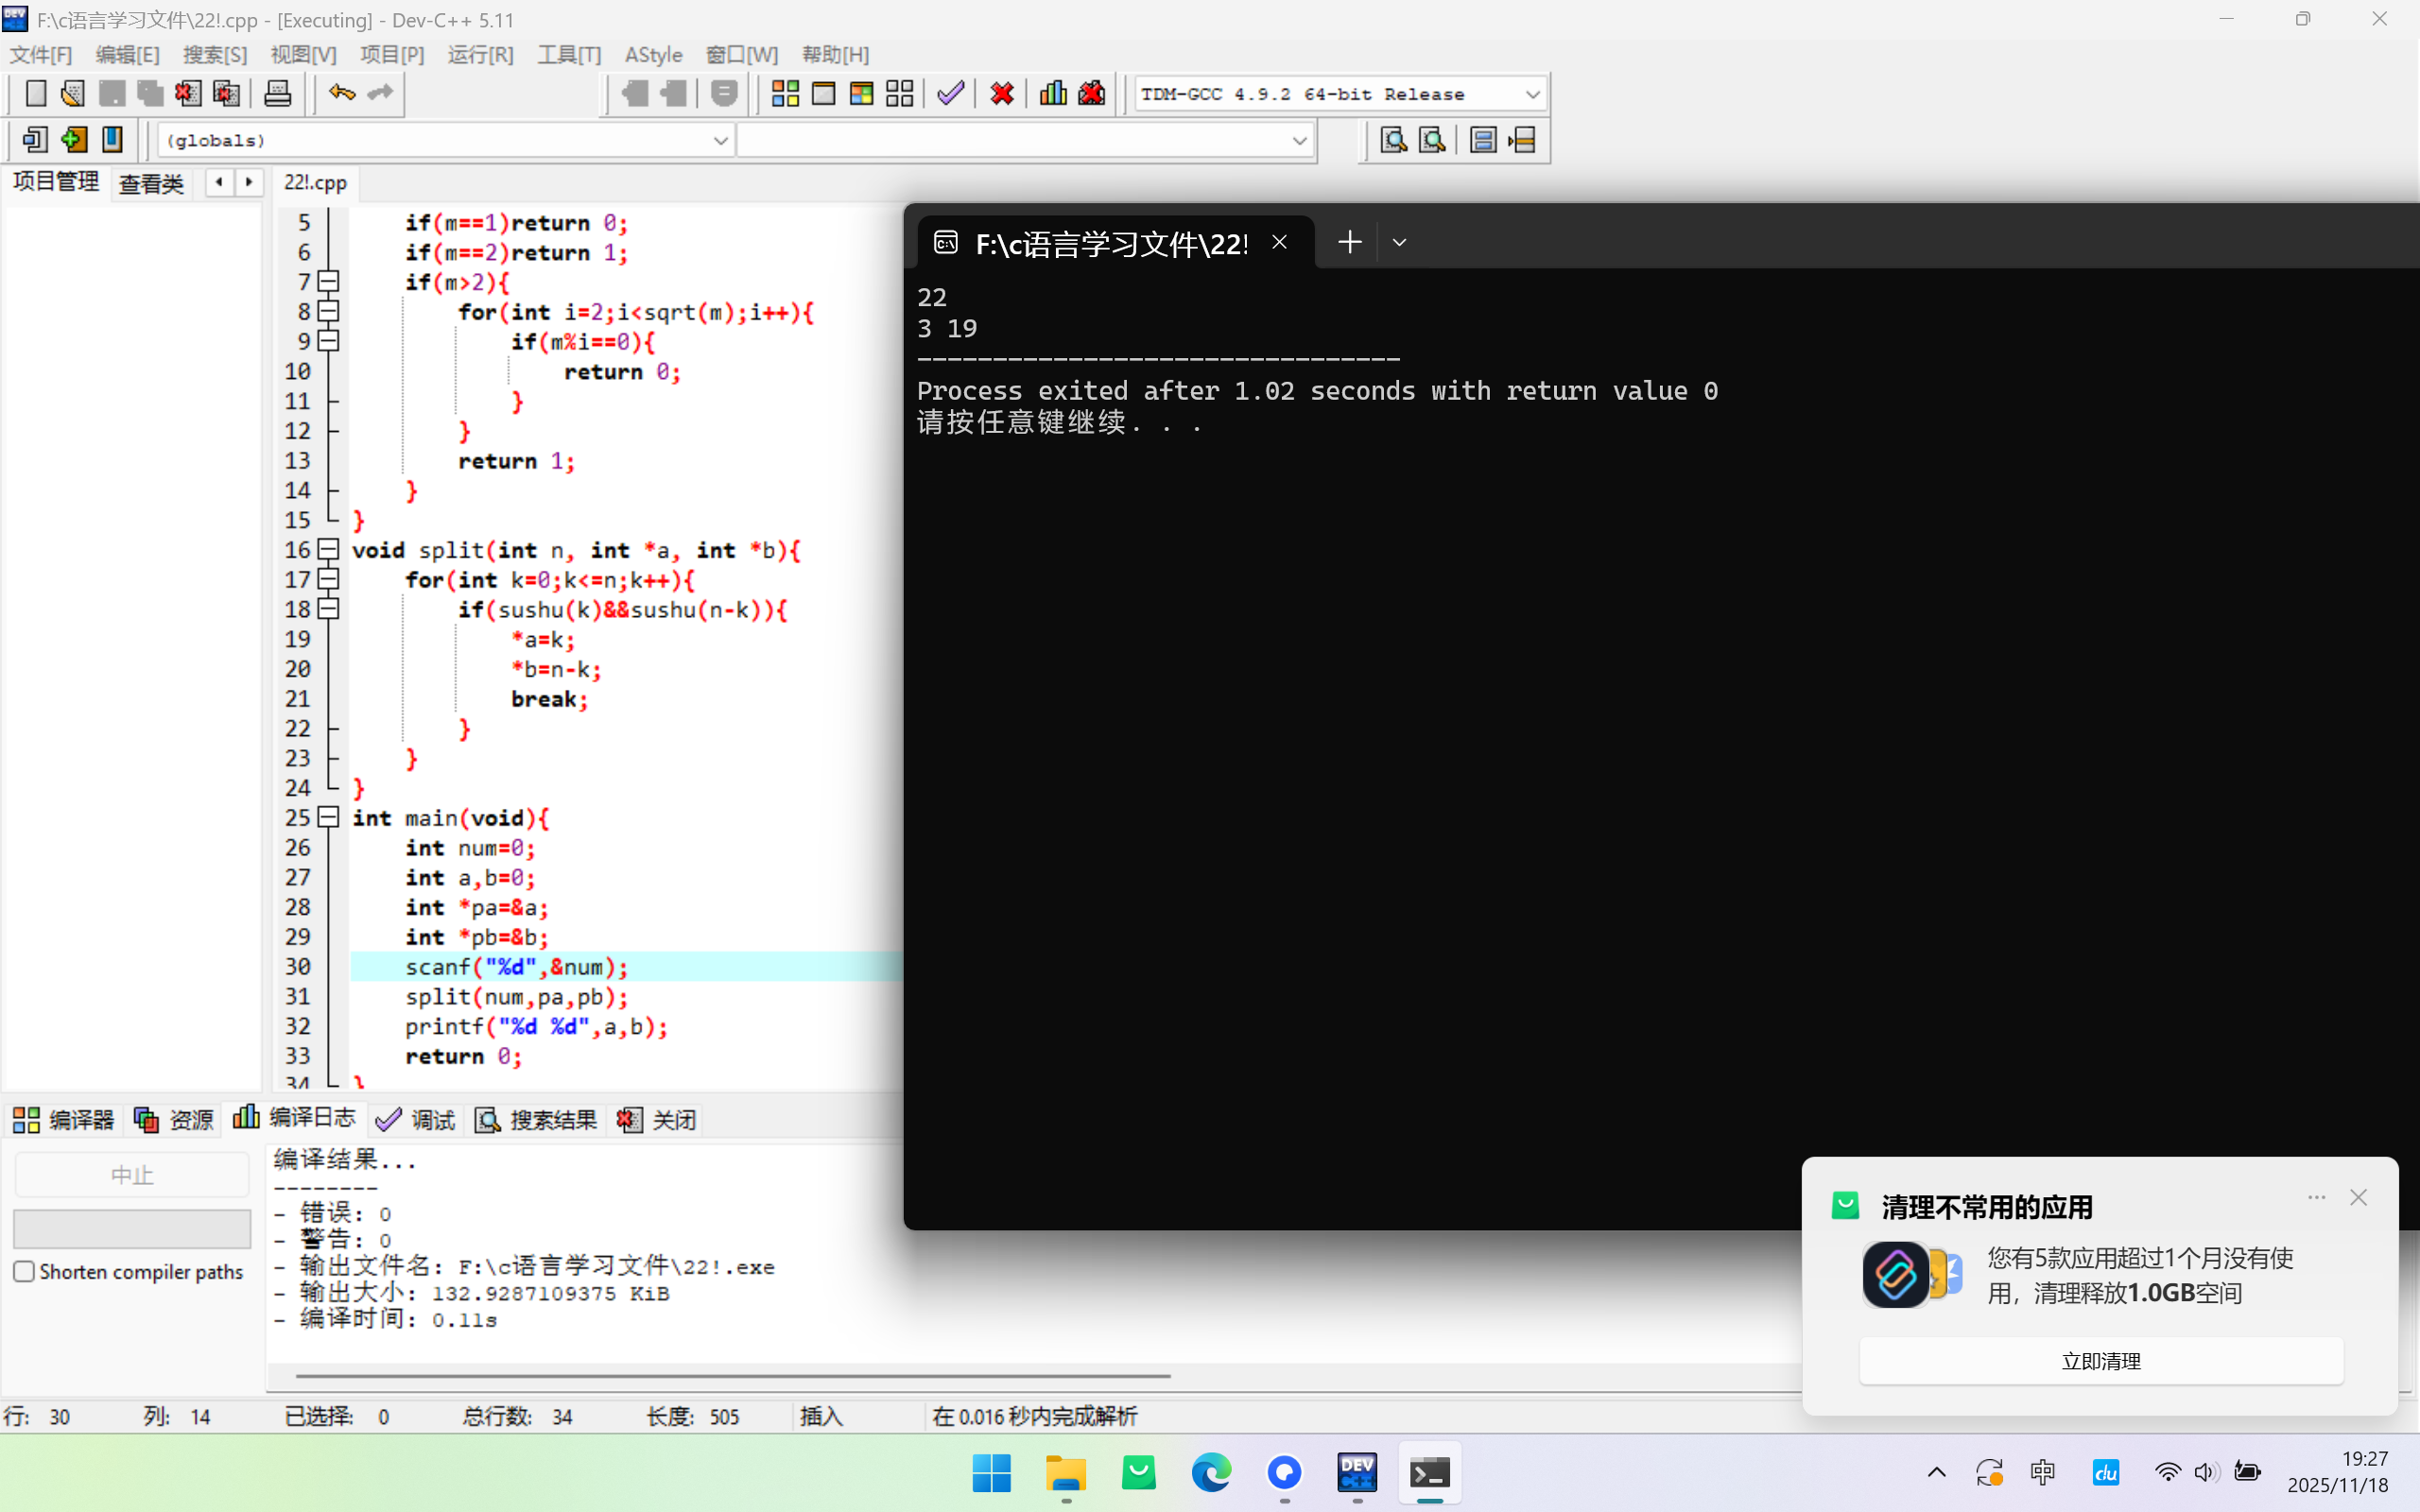The height and width of the screenshot is (1512, 2420).
Task: Click the profile analysis bar chart icon
Action: coord(1053,94)
